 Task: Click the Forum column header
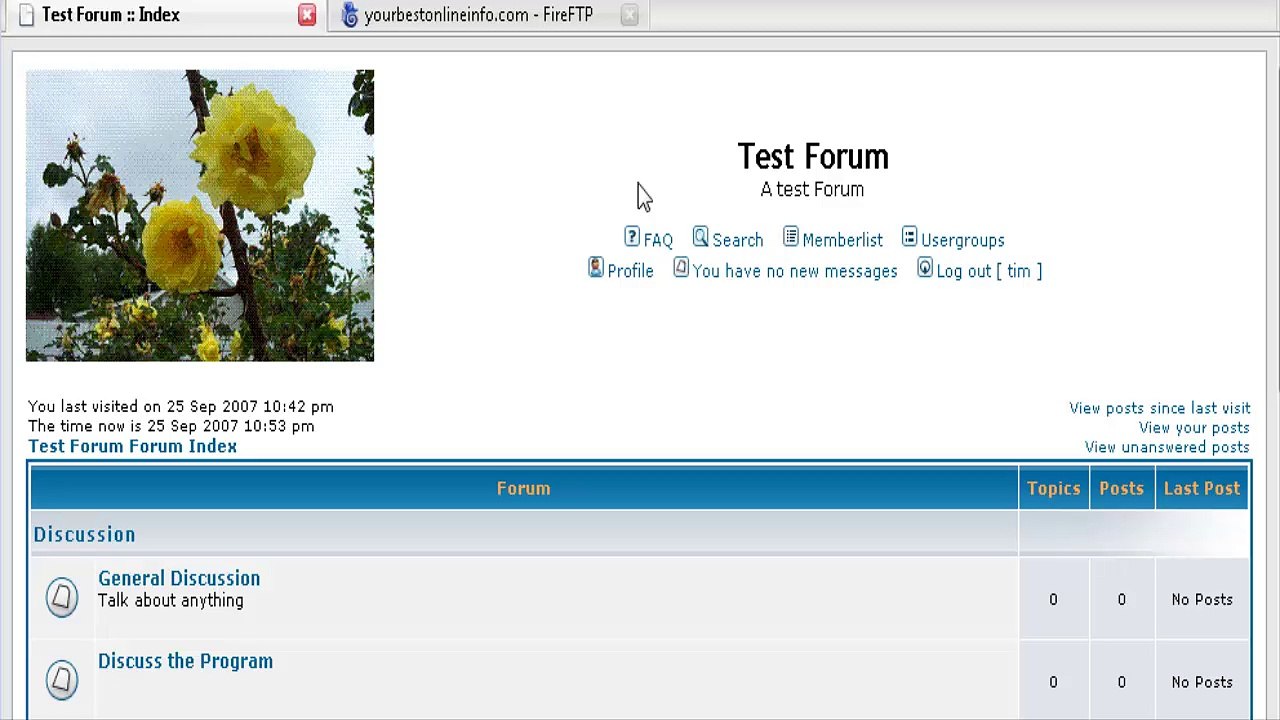tap(523, 488)
